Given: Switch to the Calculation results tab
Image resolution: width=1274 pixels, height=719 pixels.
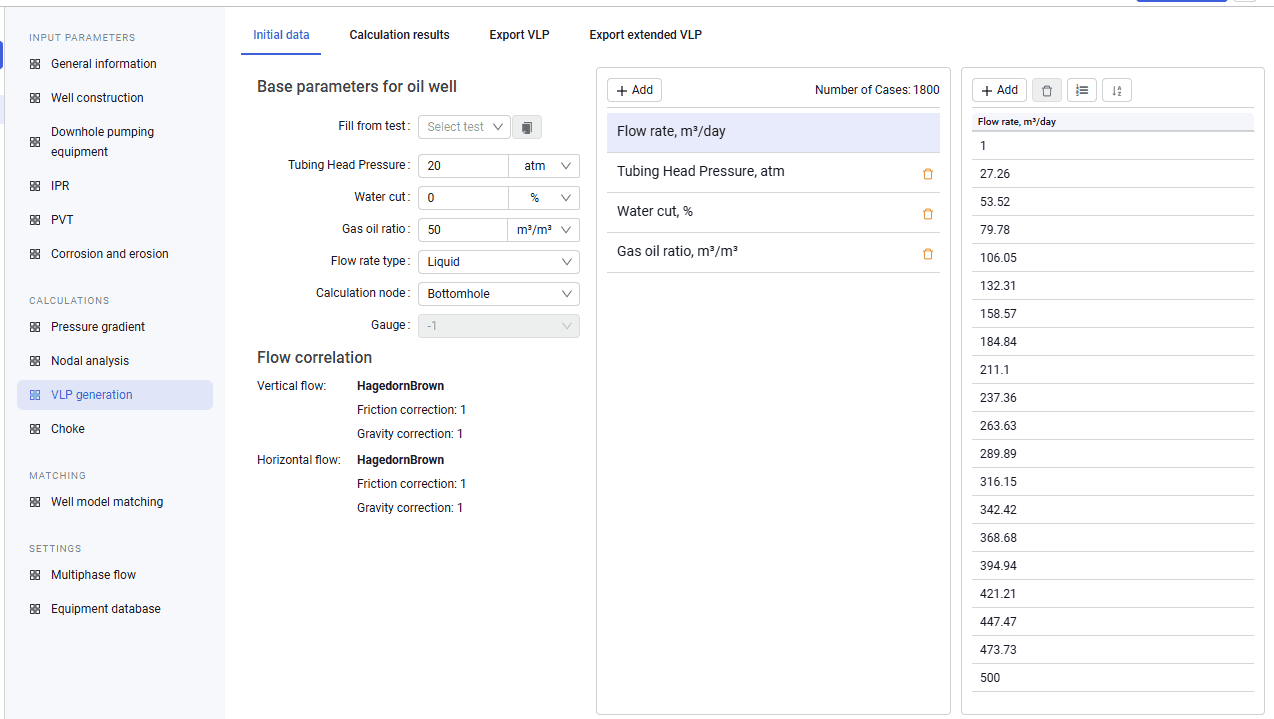Looking at the screenshot, I should (399, 35).
